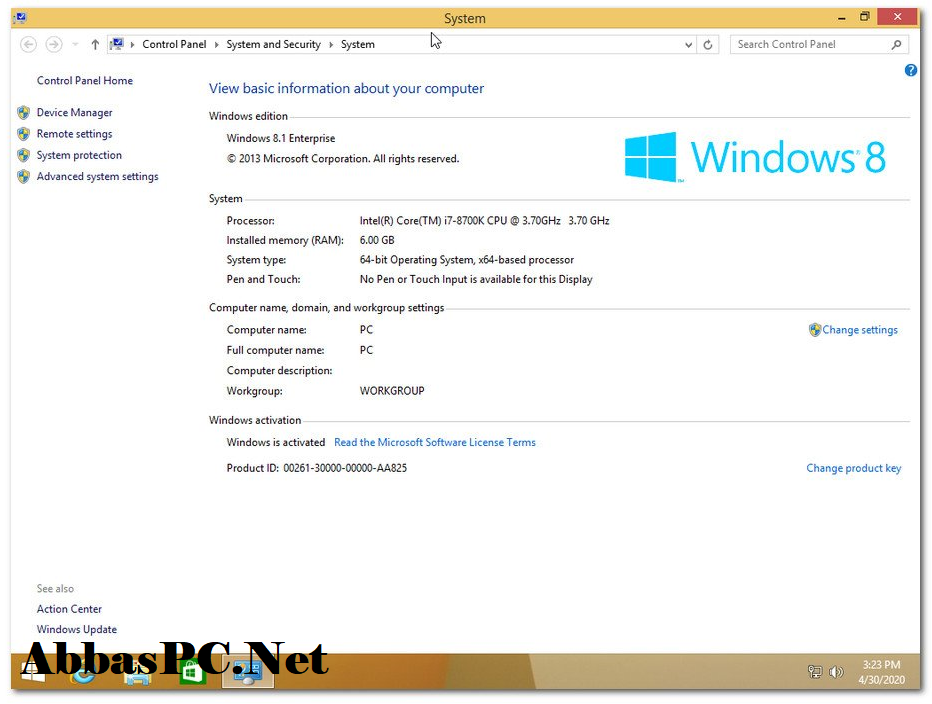Open File Explorer from the taskbar
The width and height of the screenshot is (932, 704).
(138, 672)
